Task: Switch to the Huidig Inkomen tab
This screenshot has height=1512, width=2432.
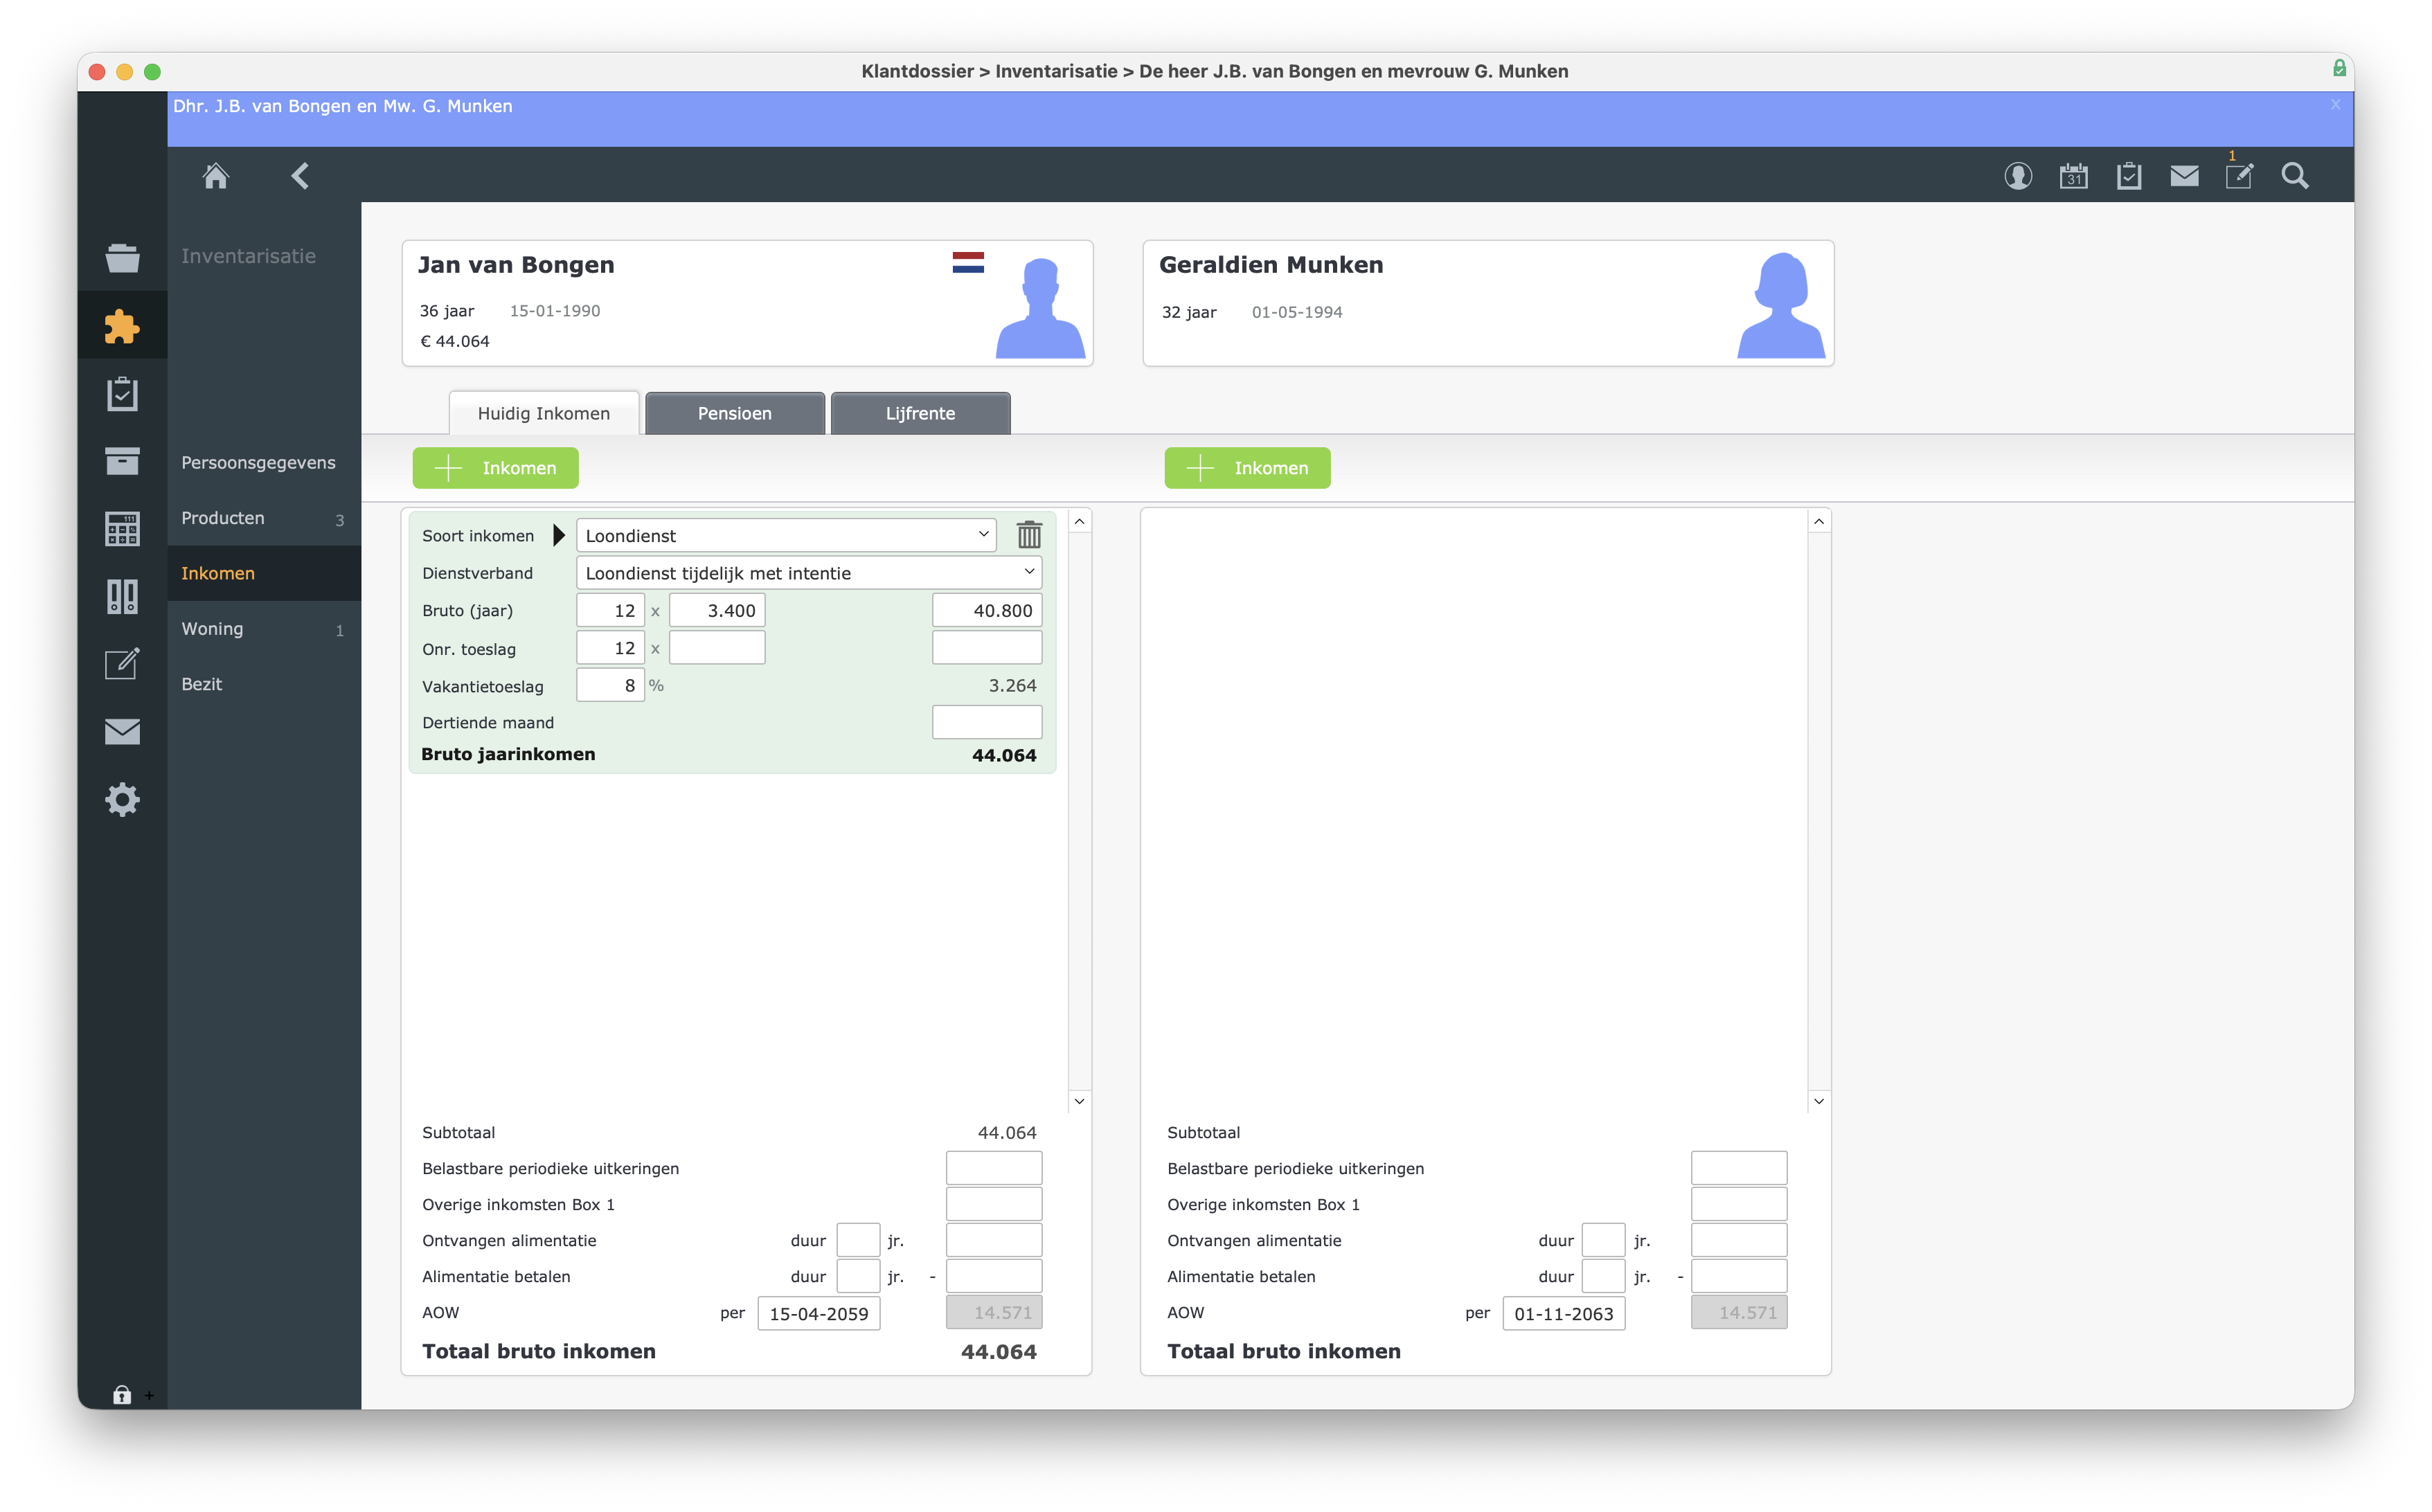Action: [543, 413]
